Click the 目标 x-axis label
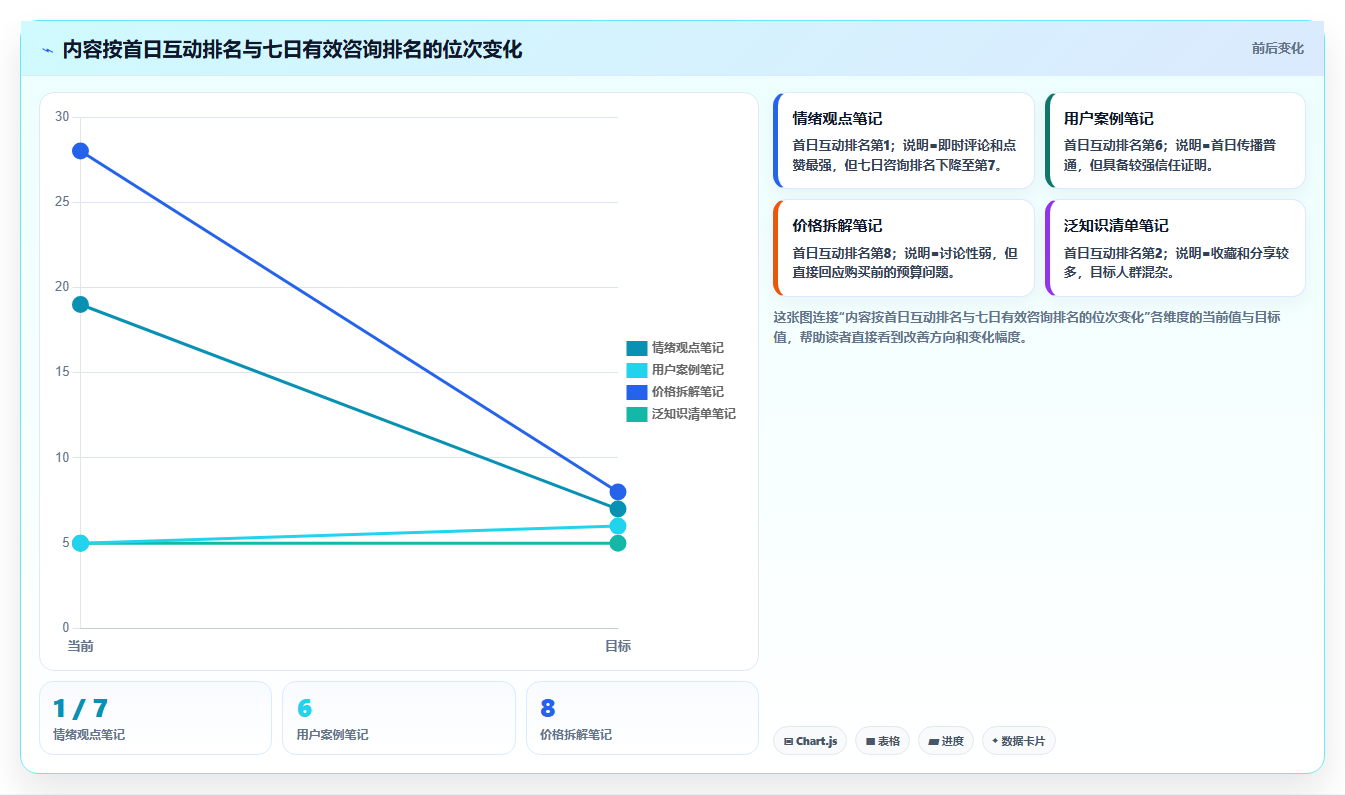 point(618,646)
